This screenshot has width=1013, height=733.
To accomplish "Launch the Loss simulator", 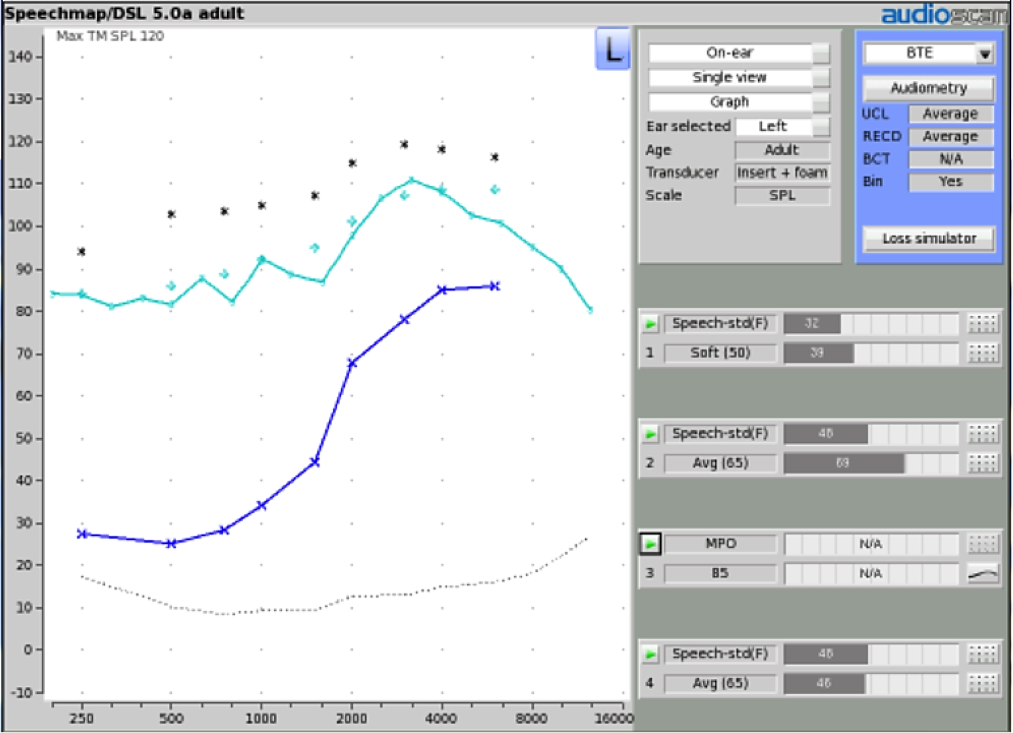I will click(928, 239).
